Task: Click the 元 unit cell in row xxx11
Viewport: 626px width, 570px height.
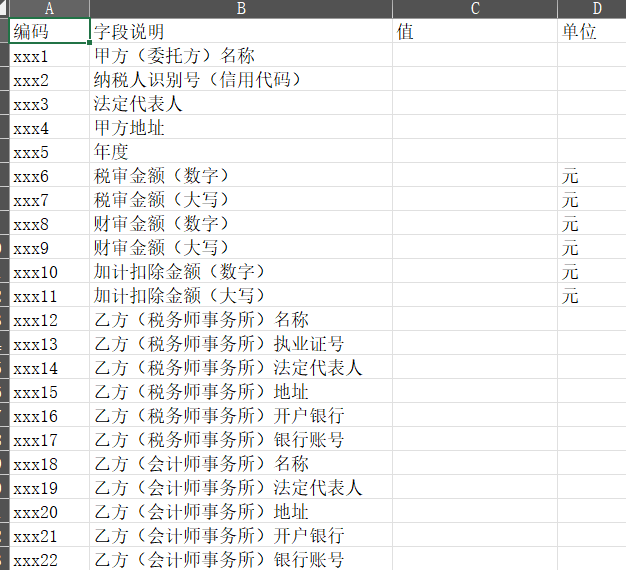Action: tap(592, 295)
